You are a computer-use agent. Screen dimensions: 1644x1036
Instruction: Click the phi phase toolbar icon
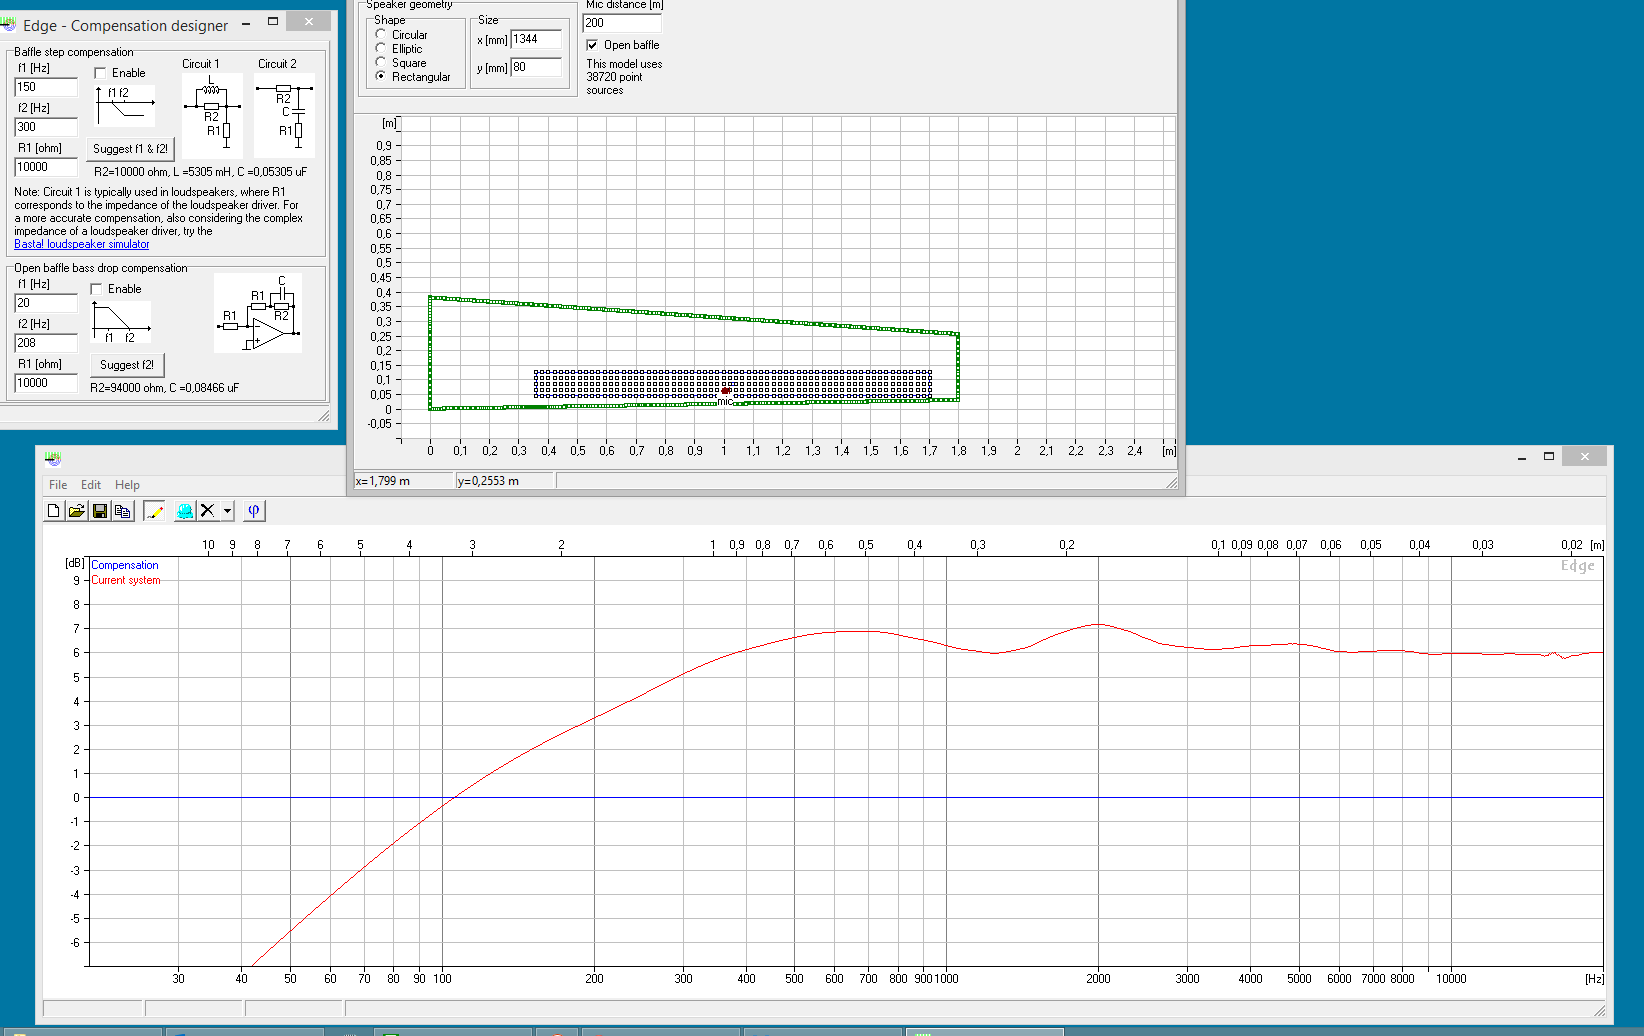tap(254, 511)
